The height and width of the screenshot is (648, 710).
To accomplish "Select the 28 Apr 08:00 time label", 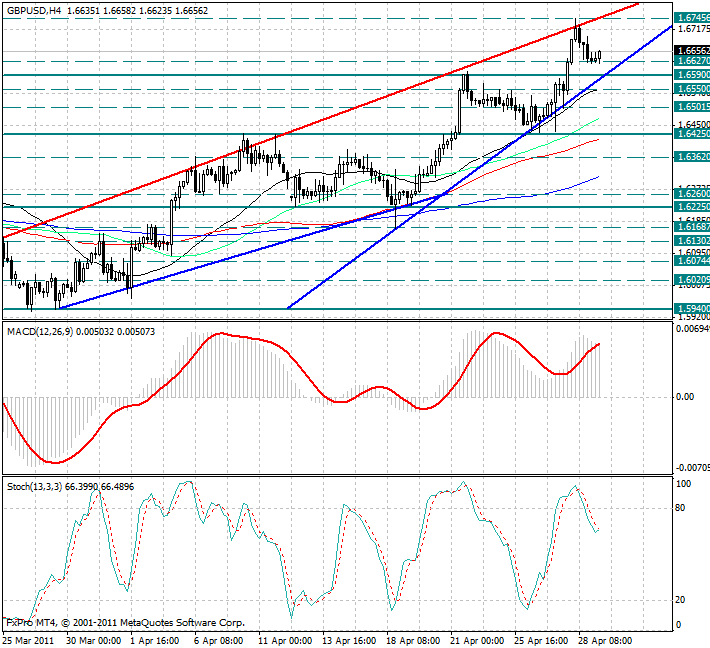I will click(x=605, y=641).
